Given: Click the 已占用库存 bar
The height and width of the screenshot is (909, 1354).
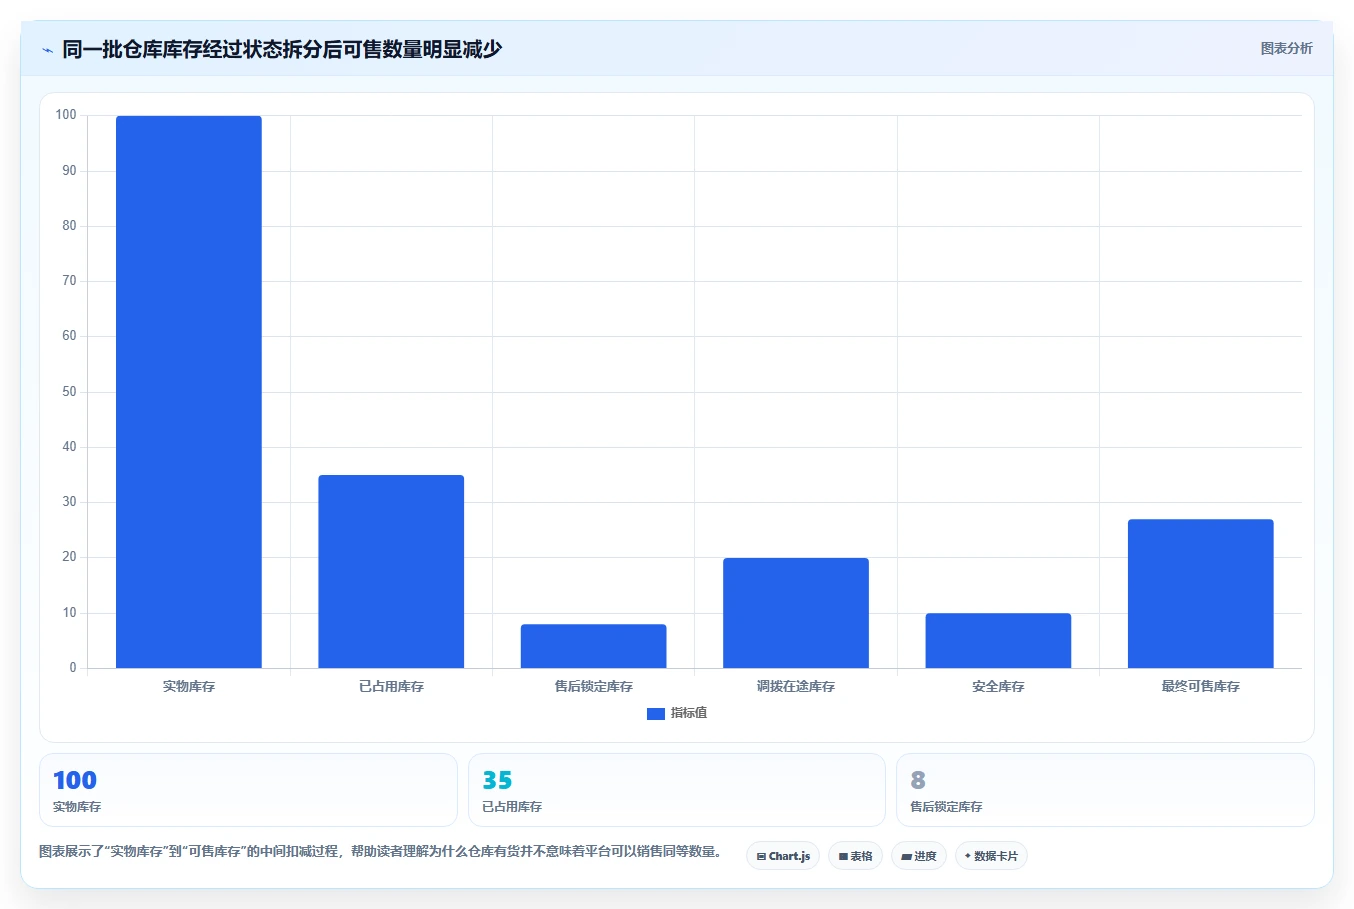Looking at the screenshot, I should click(x=391, y=571).
